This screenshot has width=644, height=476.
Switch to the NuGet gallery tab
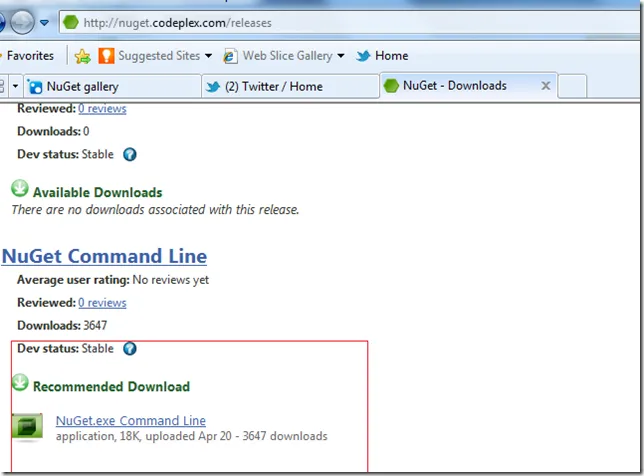tap(112, 86)
